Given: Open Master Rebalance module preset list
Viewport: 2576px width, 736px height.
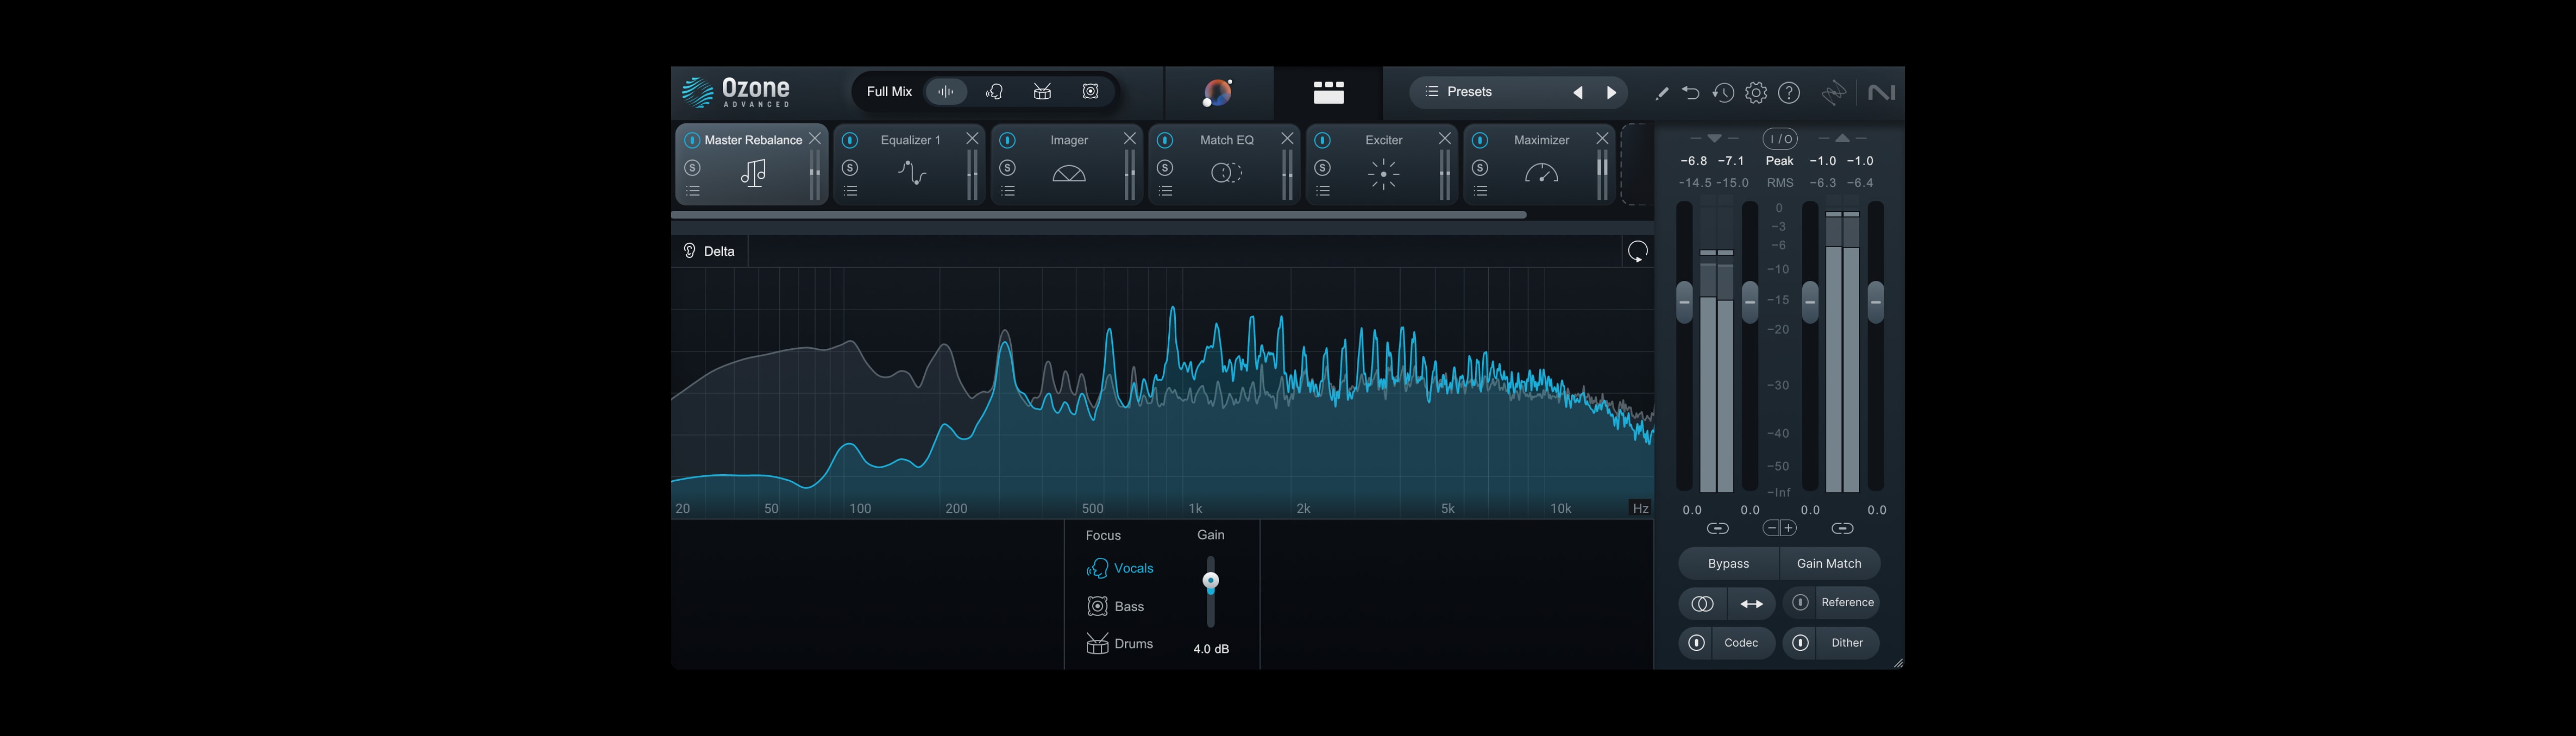Looking at the screenshot, I should tap(693, 191).
